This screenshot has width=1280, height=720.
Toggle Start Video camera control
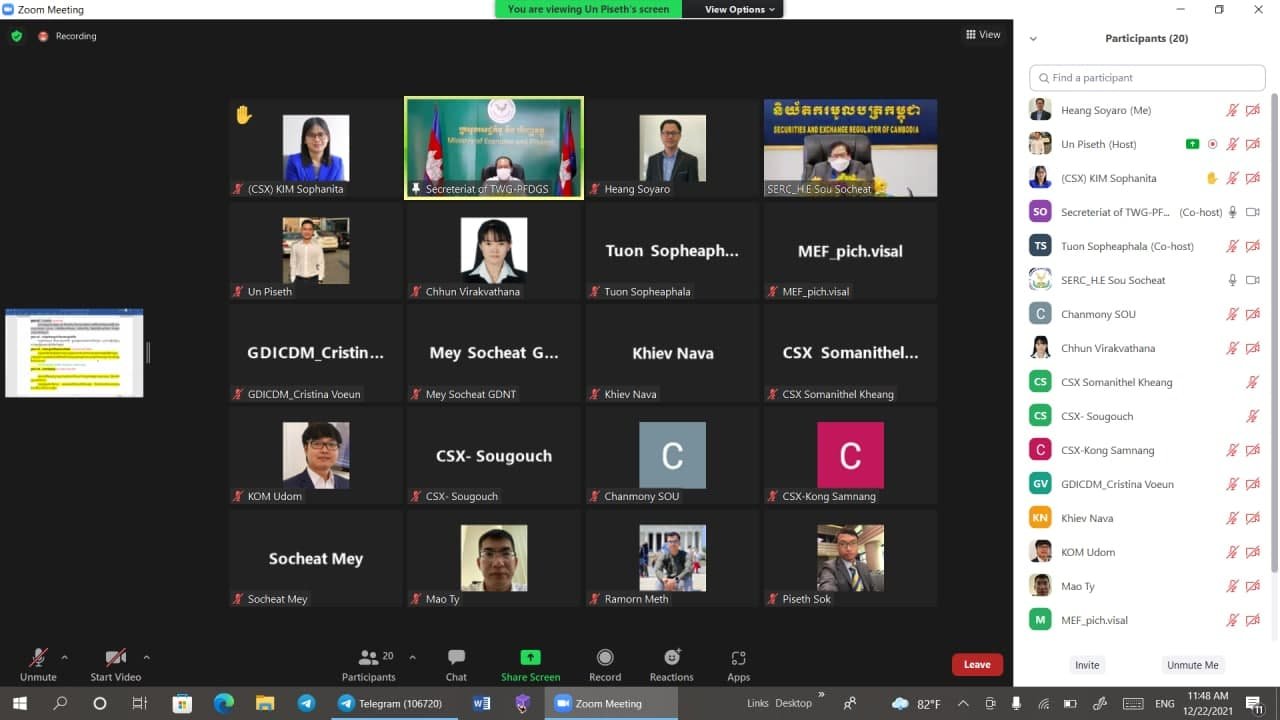click(x=115, y=658)
